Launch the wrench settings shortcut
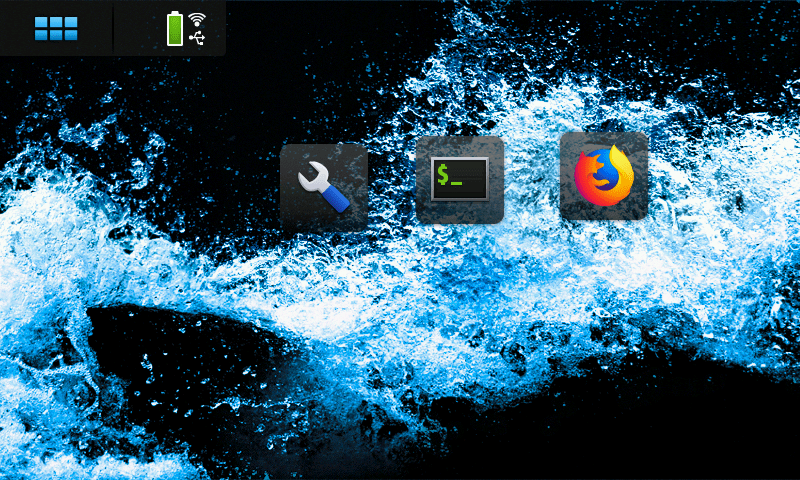This screenshot has height=480, width=800. click(x=324, y=187)
